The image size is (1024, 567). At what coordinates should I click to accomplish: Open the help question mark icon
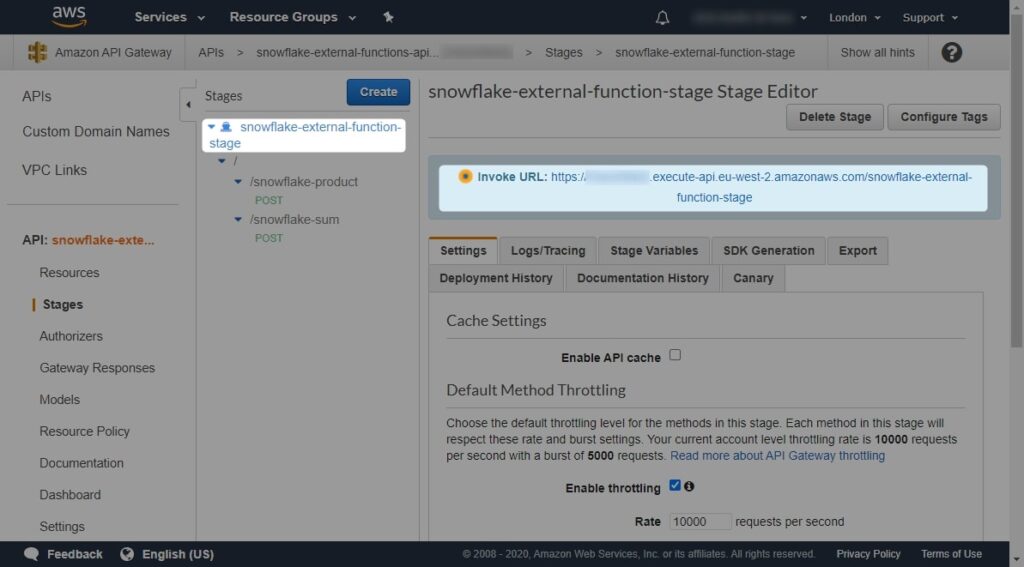[952, 52]
